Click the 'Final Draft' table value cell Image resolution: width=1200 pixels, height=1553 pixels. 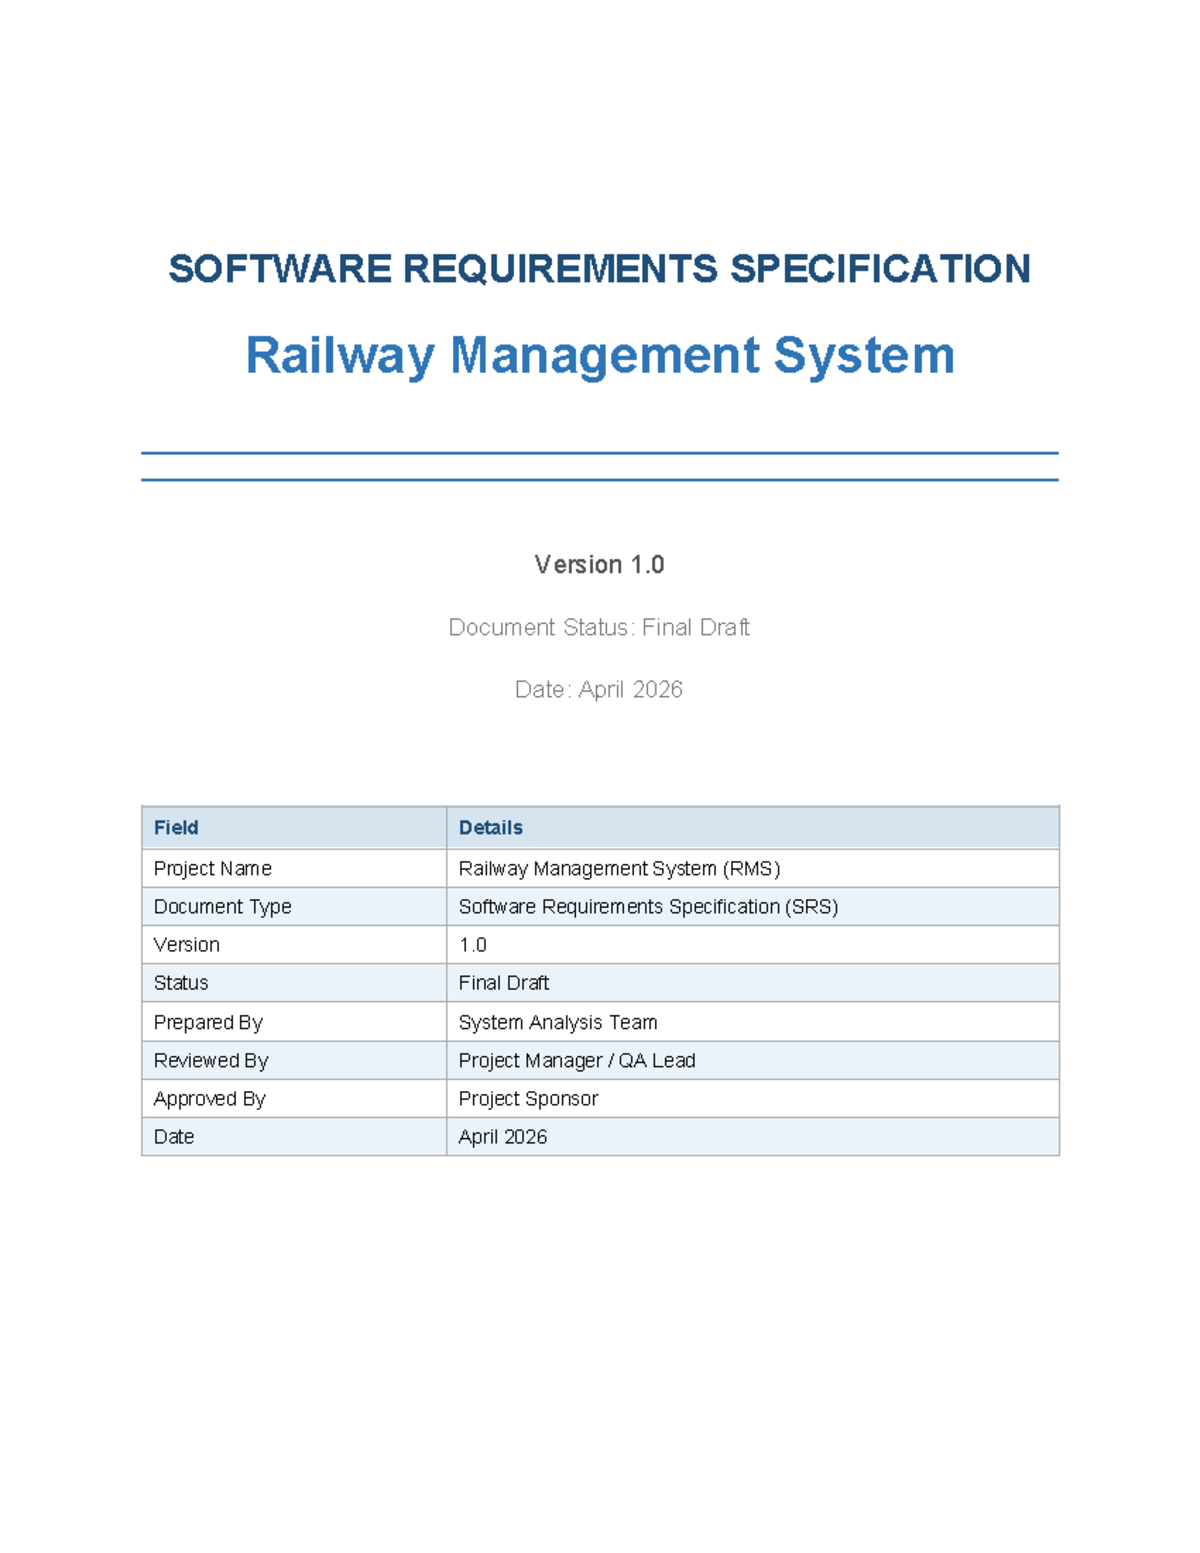coord(752,982)
